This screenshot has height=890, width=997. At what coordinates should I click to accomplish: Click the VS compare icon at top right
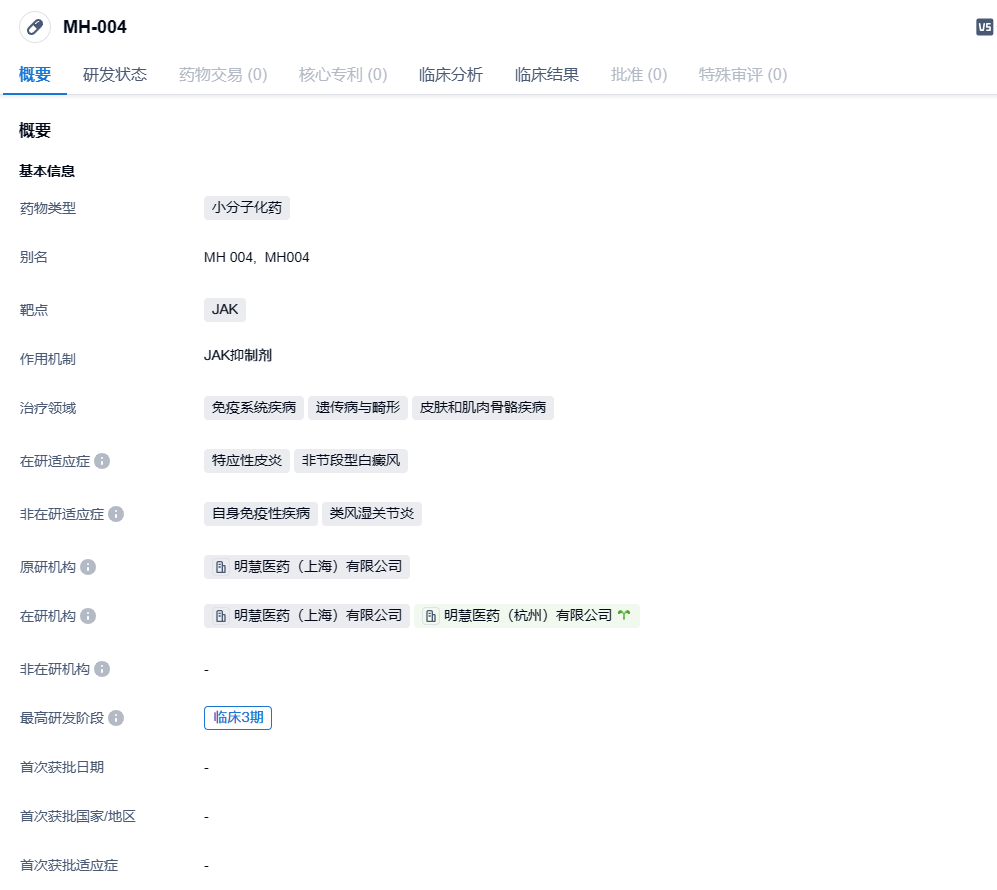tap(984, 27)
